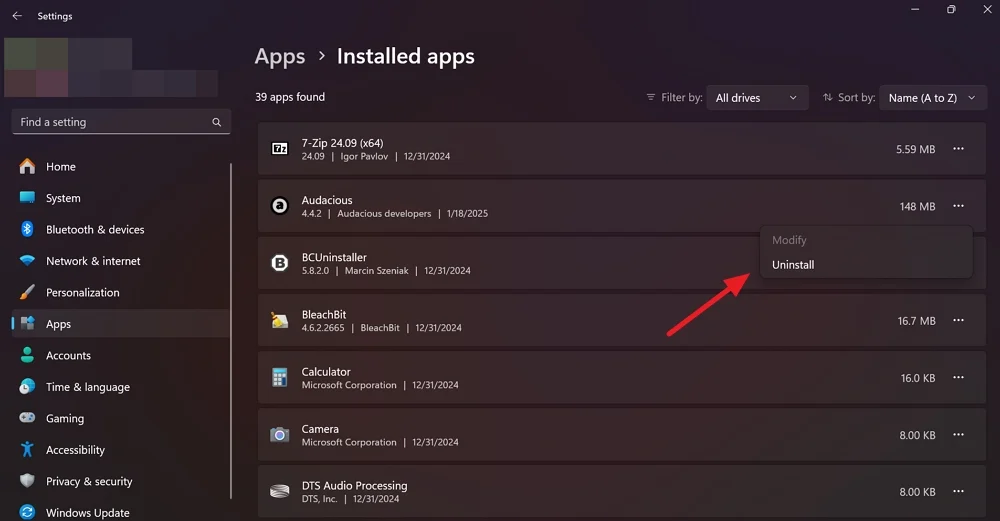Image resolution: width=1000 pixels, height=521 pixels.
Task: Go to Network & internet settings
Action: pyautogui.click(x=121, y=261)
